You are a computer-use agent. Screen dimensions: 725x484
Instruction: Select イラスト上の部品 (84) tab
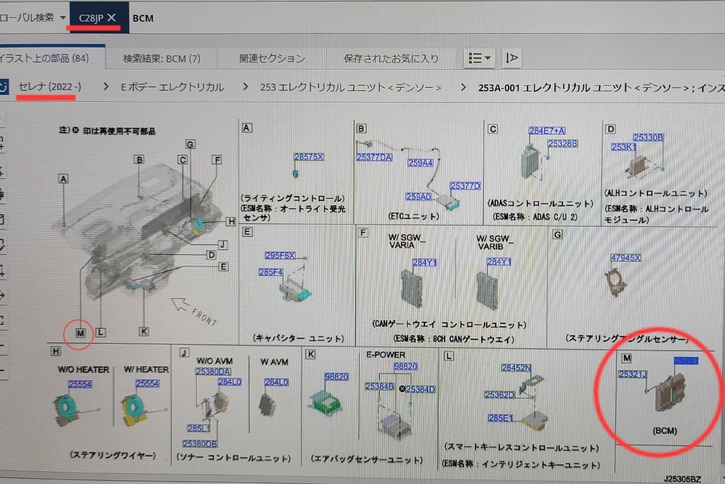[44, 58]
